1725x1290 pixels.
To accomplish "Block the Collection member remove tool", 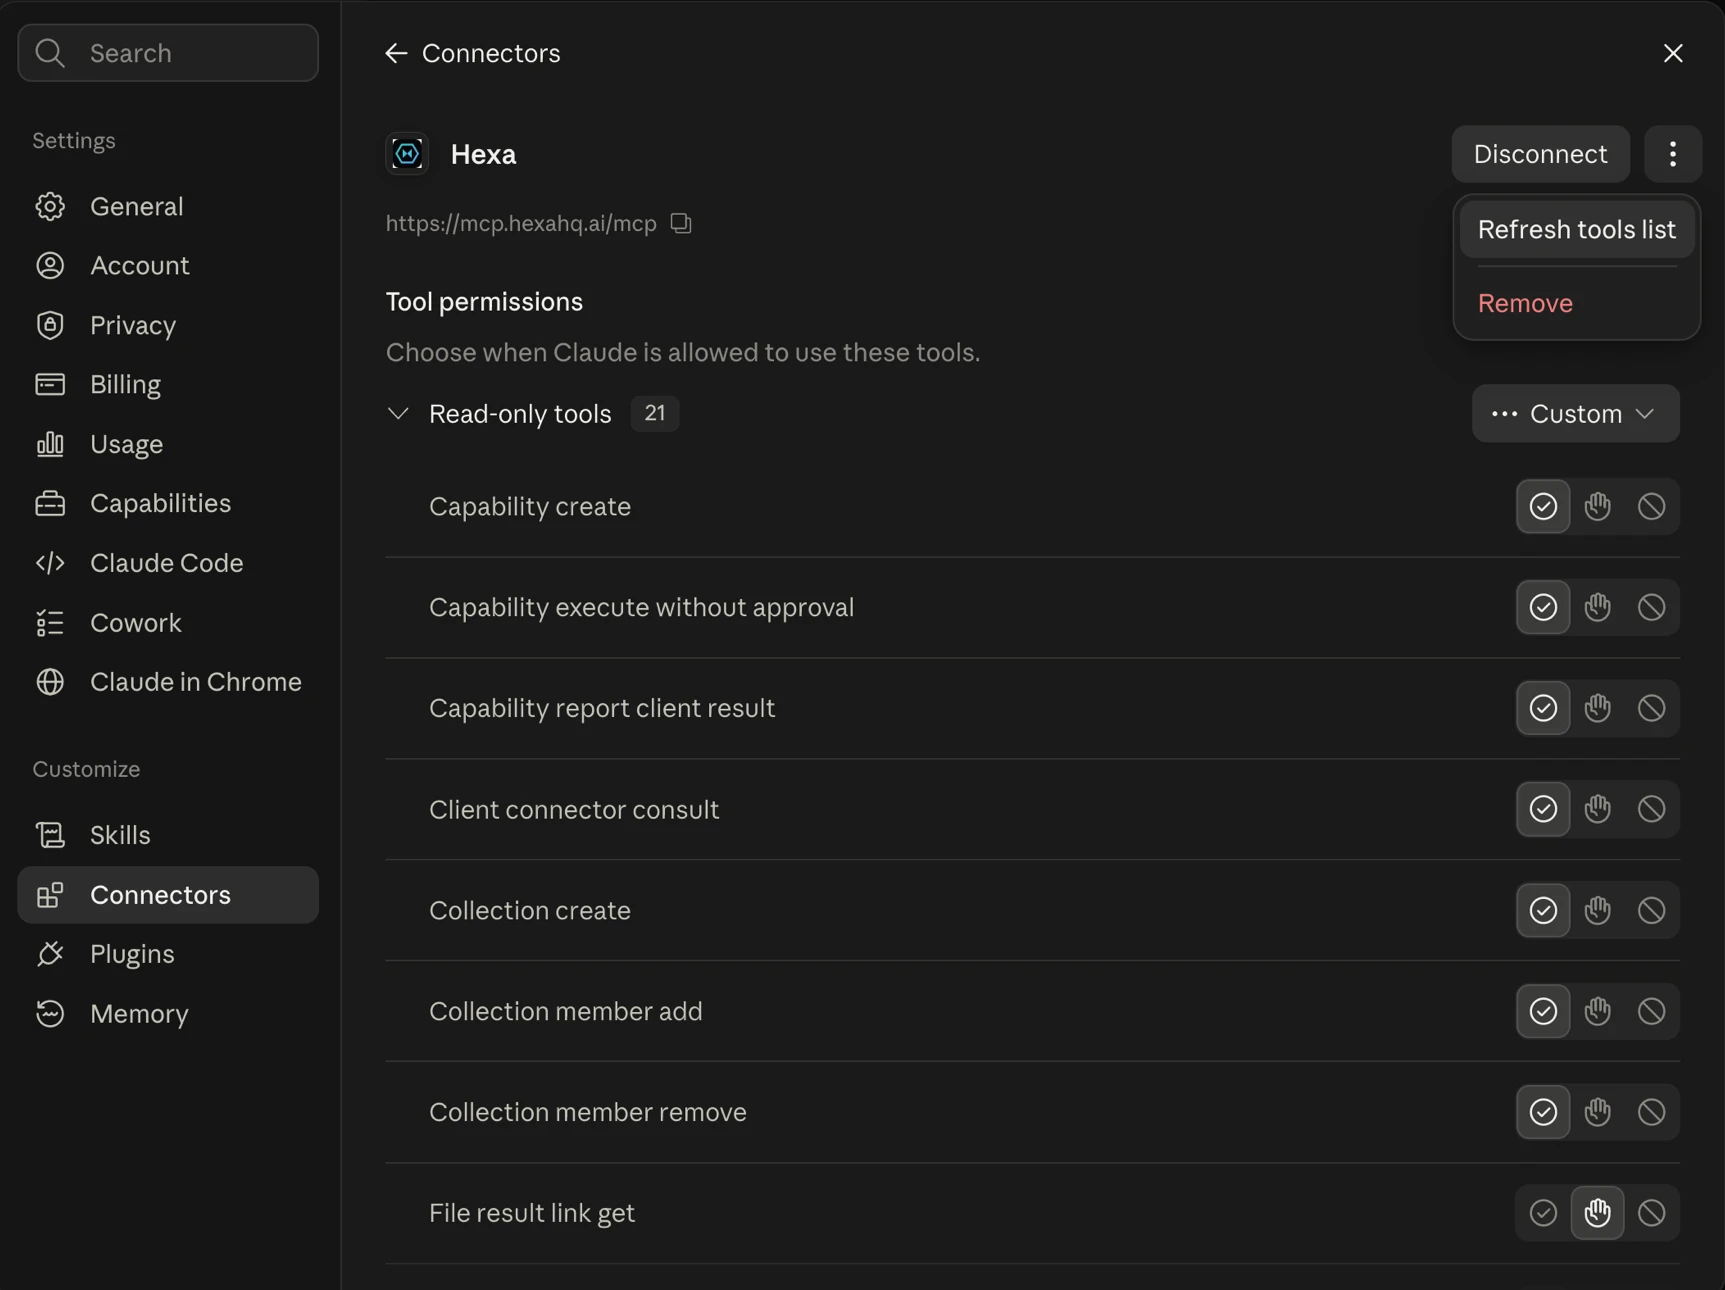I will pos(1652,1112).
